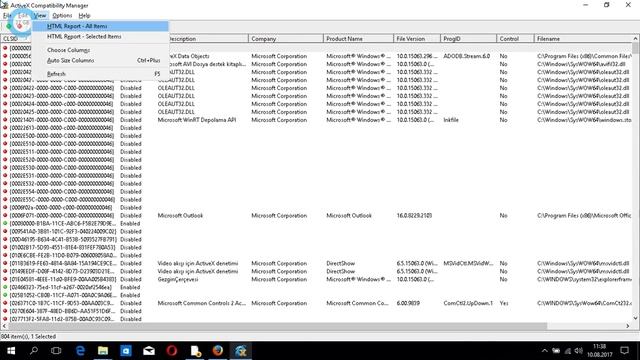Click red icon of 0002E55C-0000-0000-C000 row

point(5,200)
